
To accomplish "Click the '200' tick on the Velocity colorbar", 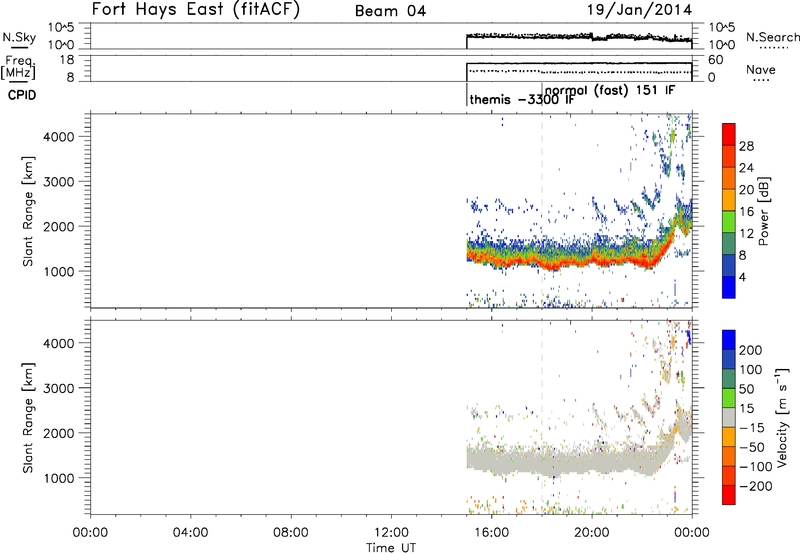I will pyautogui.click(x=751, y=350).
